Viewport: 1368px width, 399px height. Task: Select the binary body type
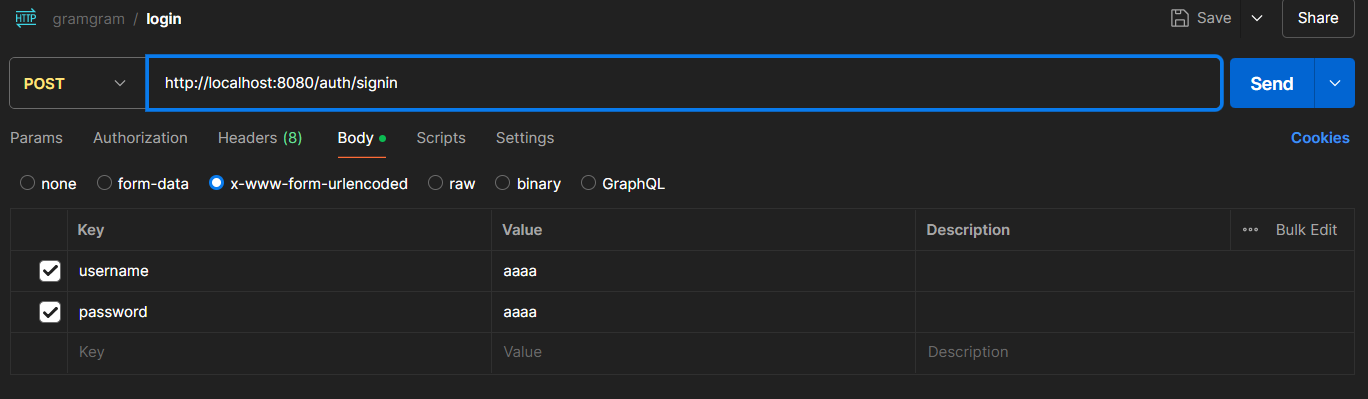(x=528, y=184)
